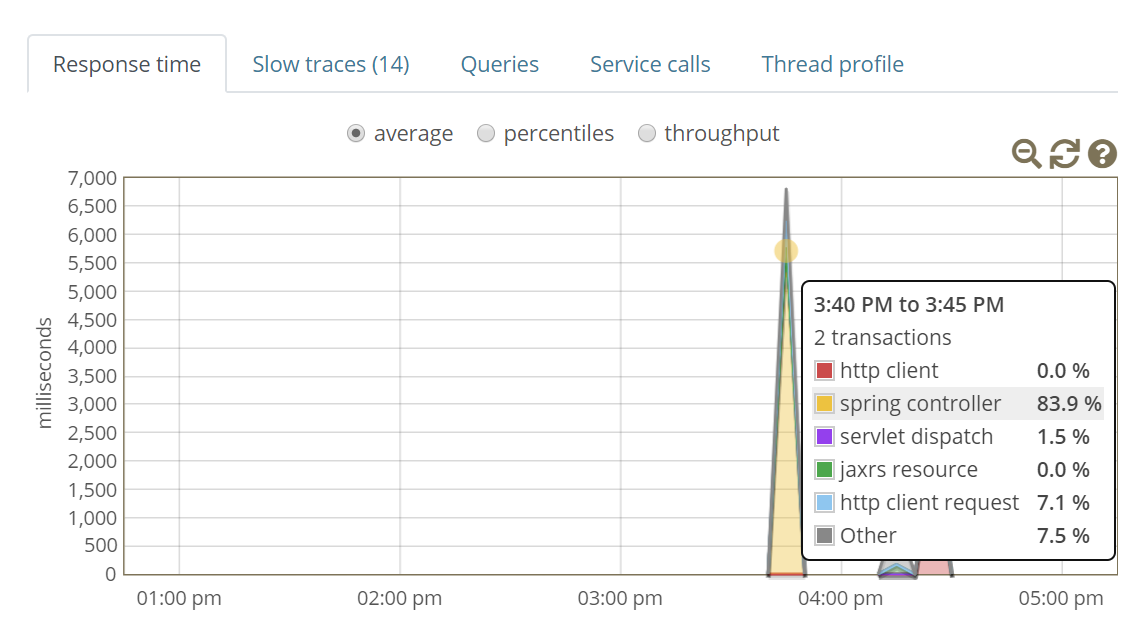Click the spring controller 83.9 % row
Screen dimensions: 1132x617
(x=958, y=403)
